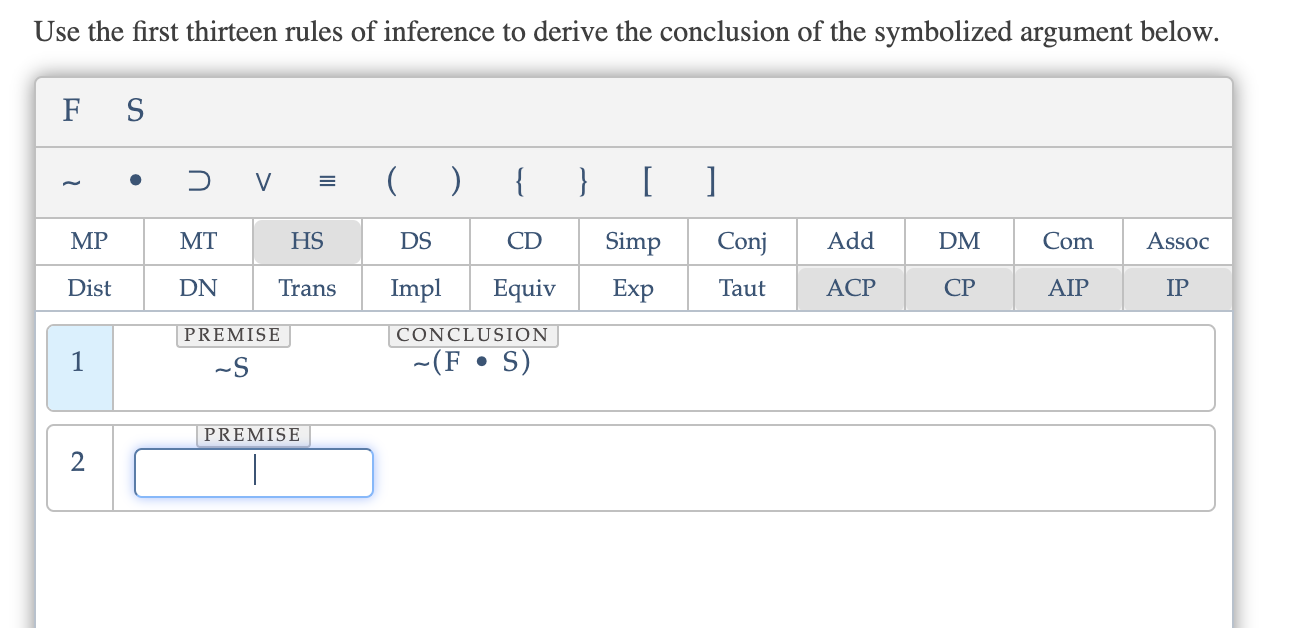
Task: Select the MP rule
Action: pos(89,241)
